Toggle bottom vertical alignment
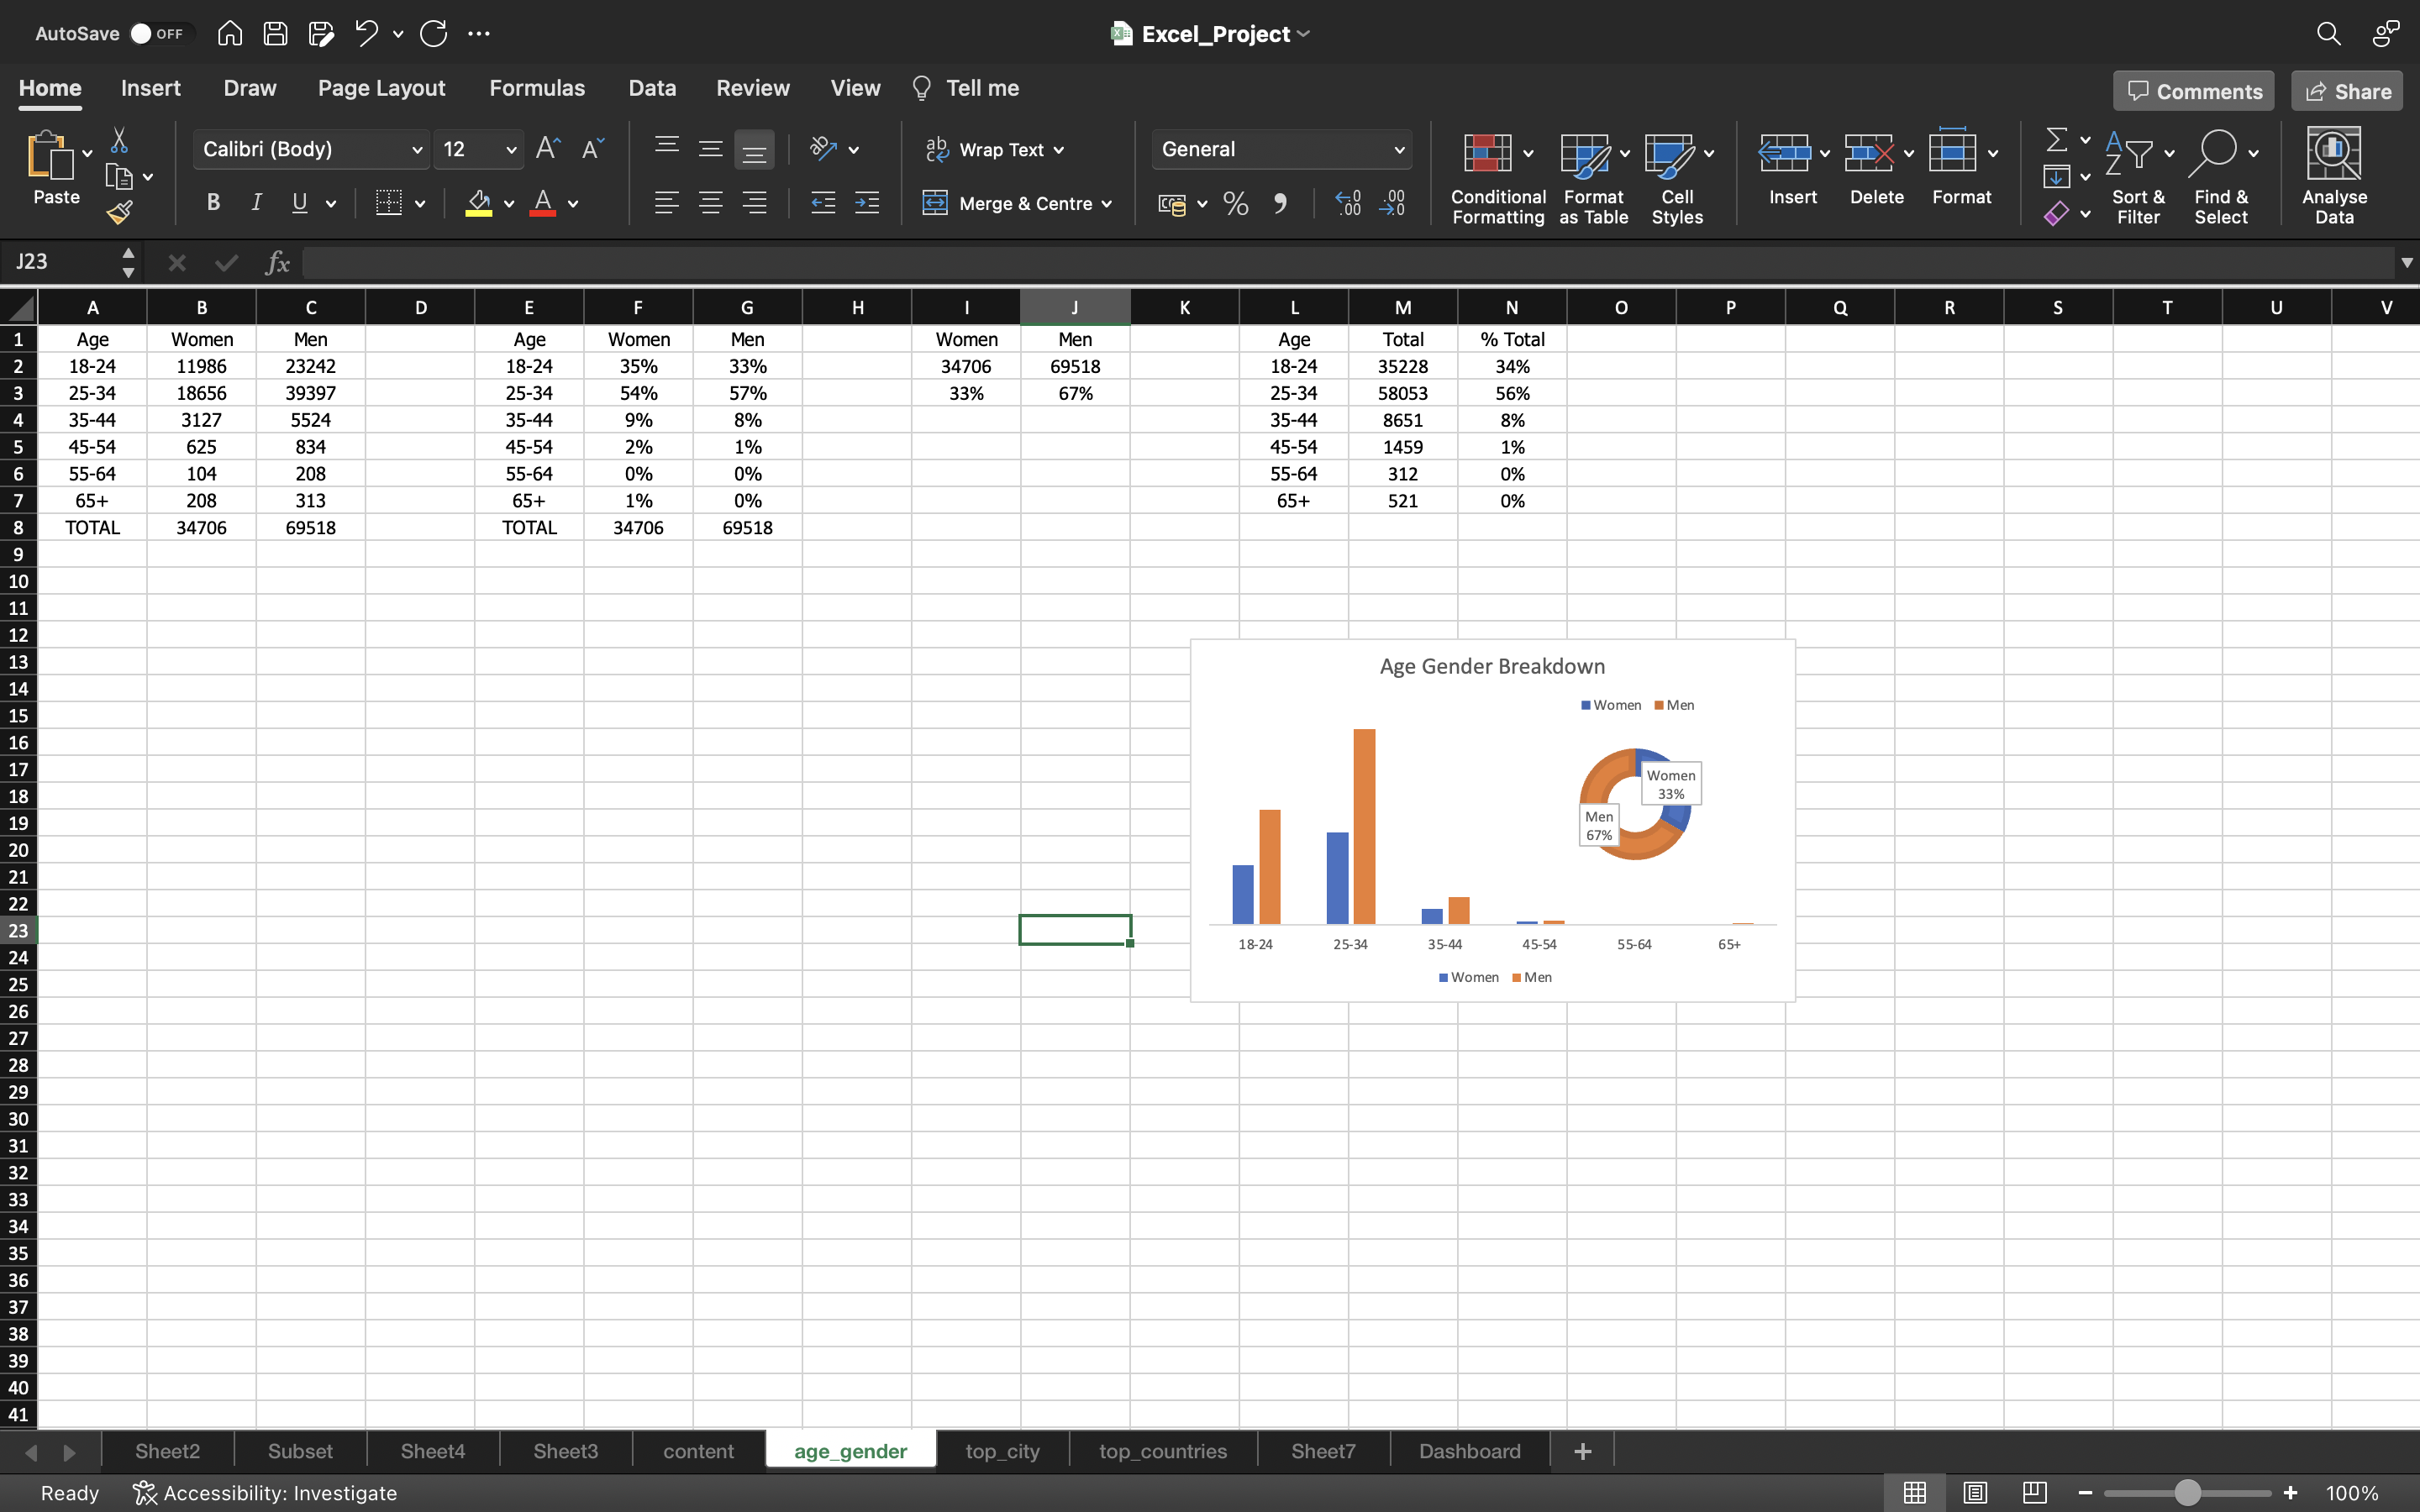 (x=754, y=150)
